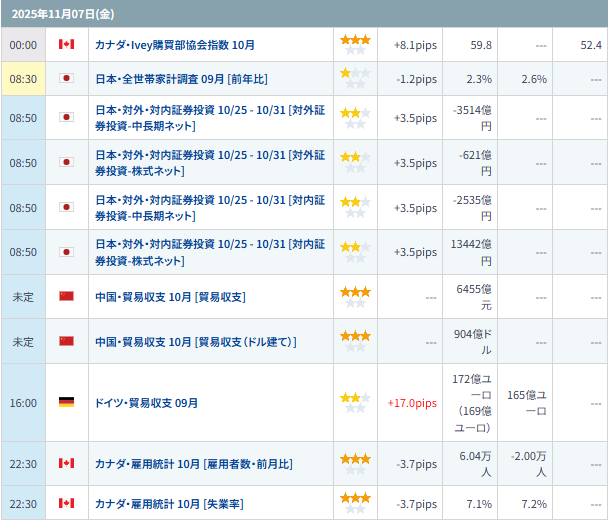Click China flag in 貿易収支(ドル建て) row
This screenshot has height=523, width=609.
[x=66, y=341]
